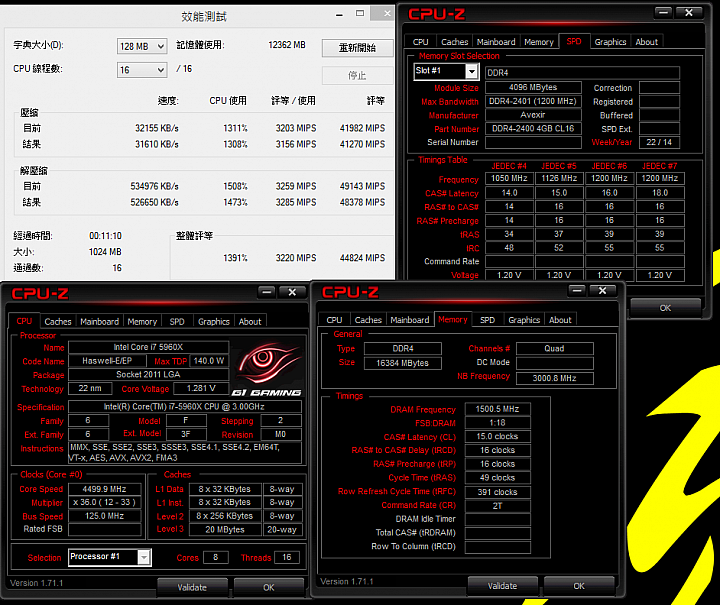This screenshot has width=720, height=605.
Task: Open Mainboard tab in processor CPU-Z window
Action: coord(99,322)
